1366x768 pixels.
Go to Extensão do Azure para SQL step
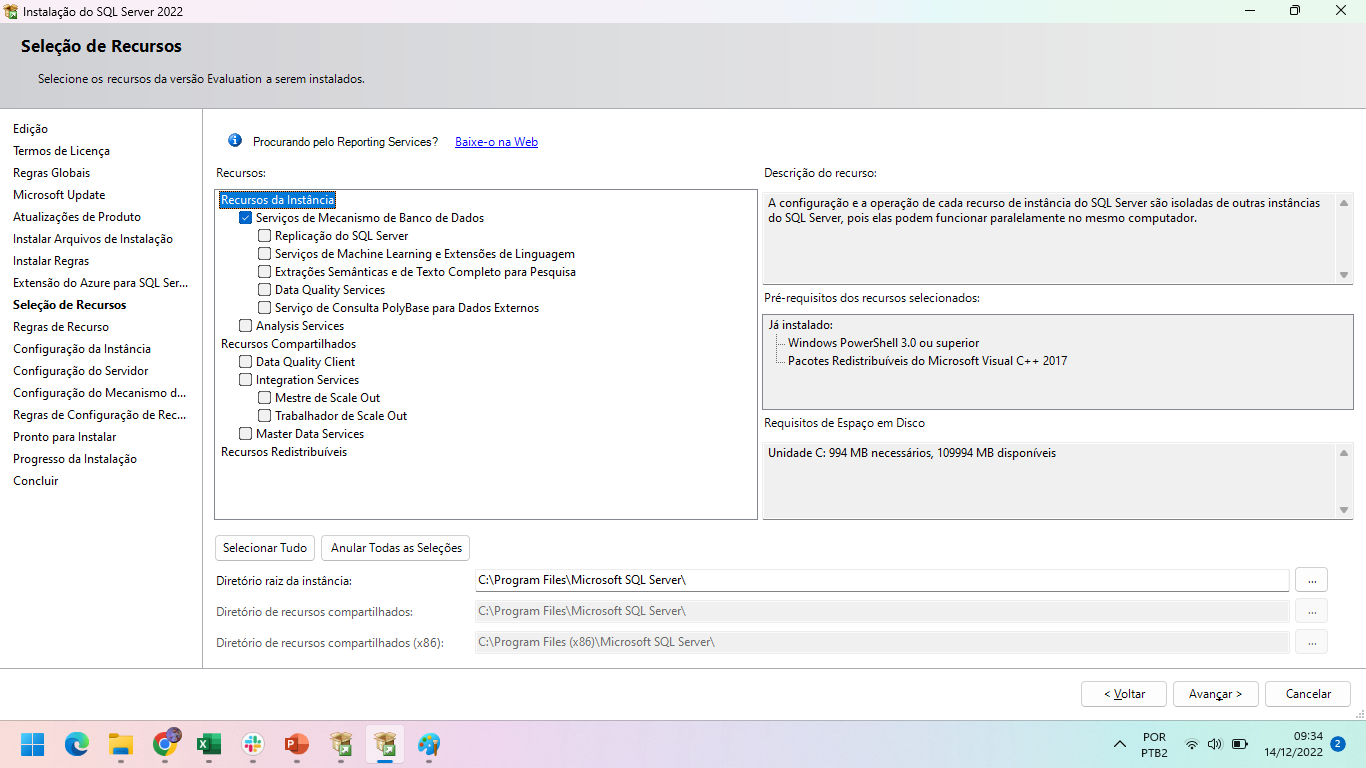point(101,283)
